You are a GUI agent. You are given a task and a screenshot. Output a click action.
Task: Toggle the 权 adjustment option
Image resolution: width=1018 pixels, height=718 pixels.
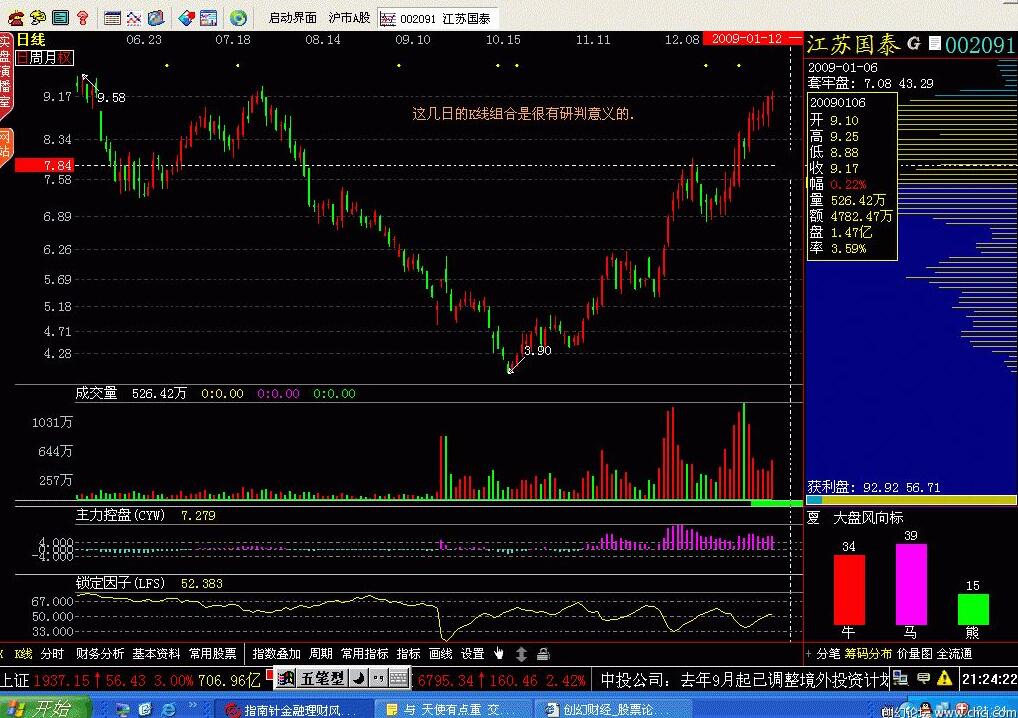coord(64,58)
